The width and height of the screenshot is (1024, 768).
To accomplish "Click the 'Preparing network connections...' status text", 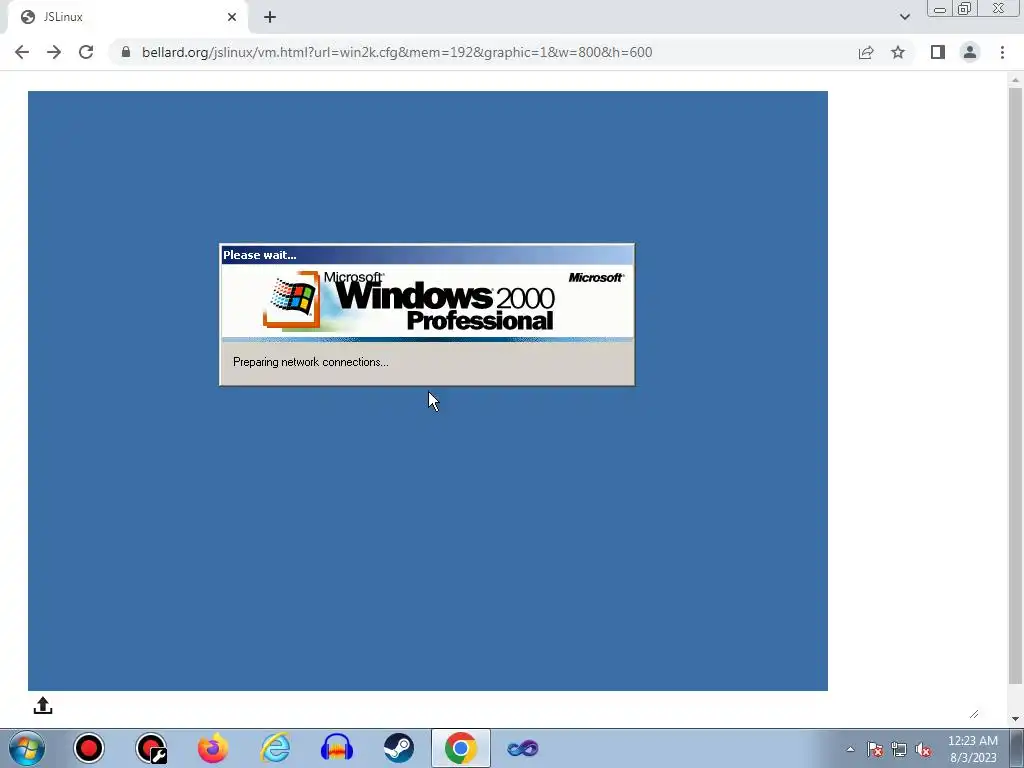I will tap(311, 362).
